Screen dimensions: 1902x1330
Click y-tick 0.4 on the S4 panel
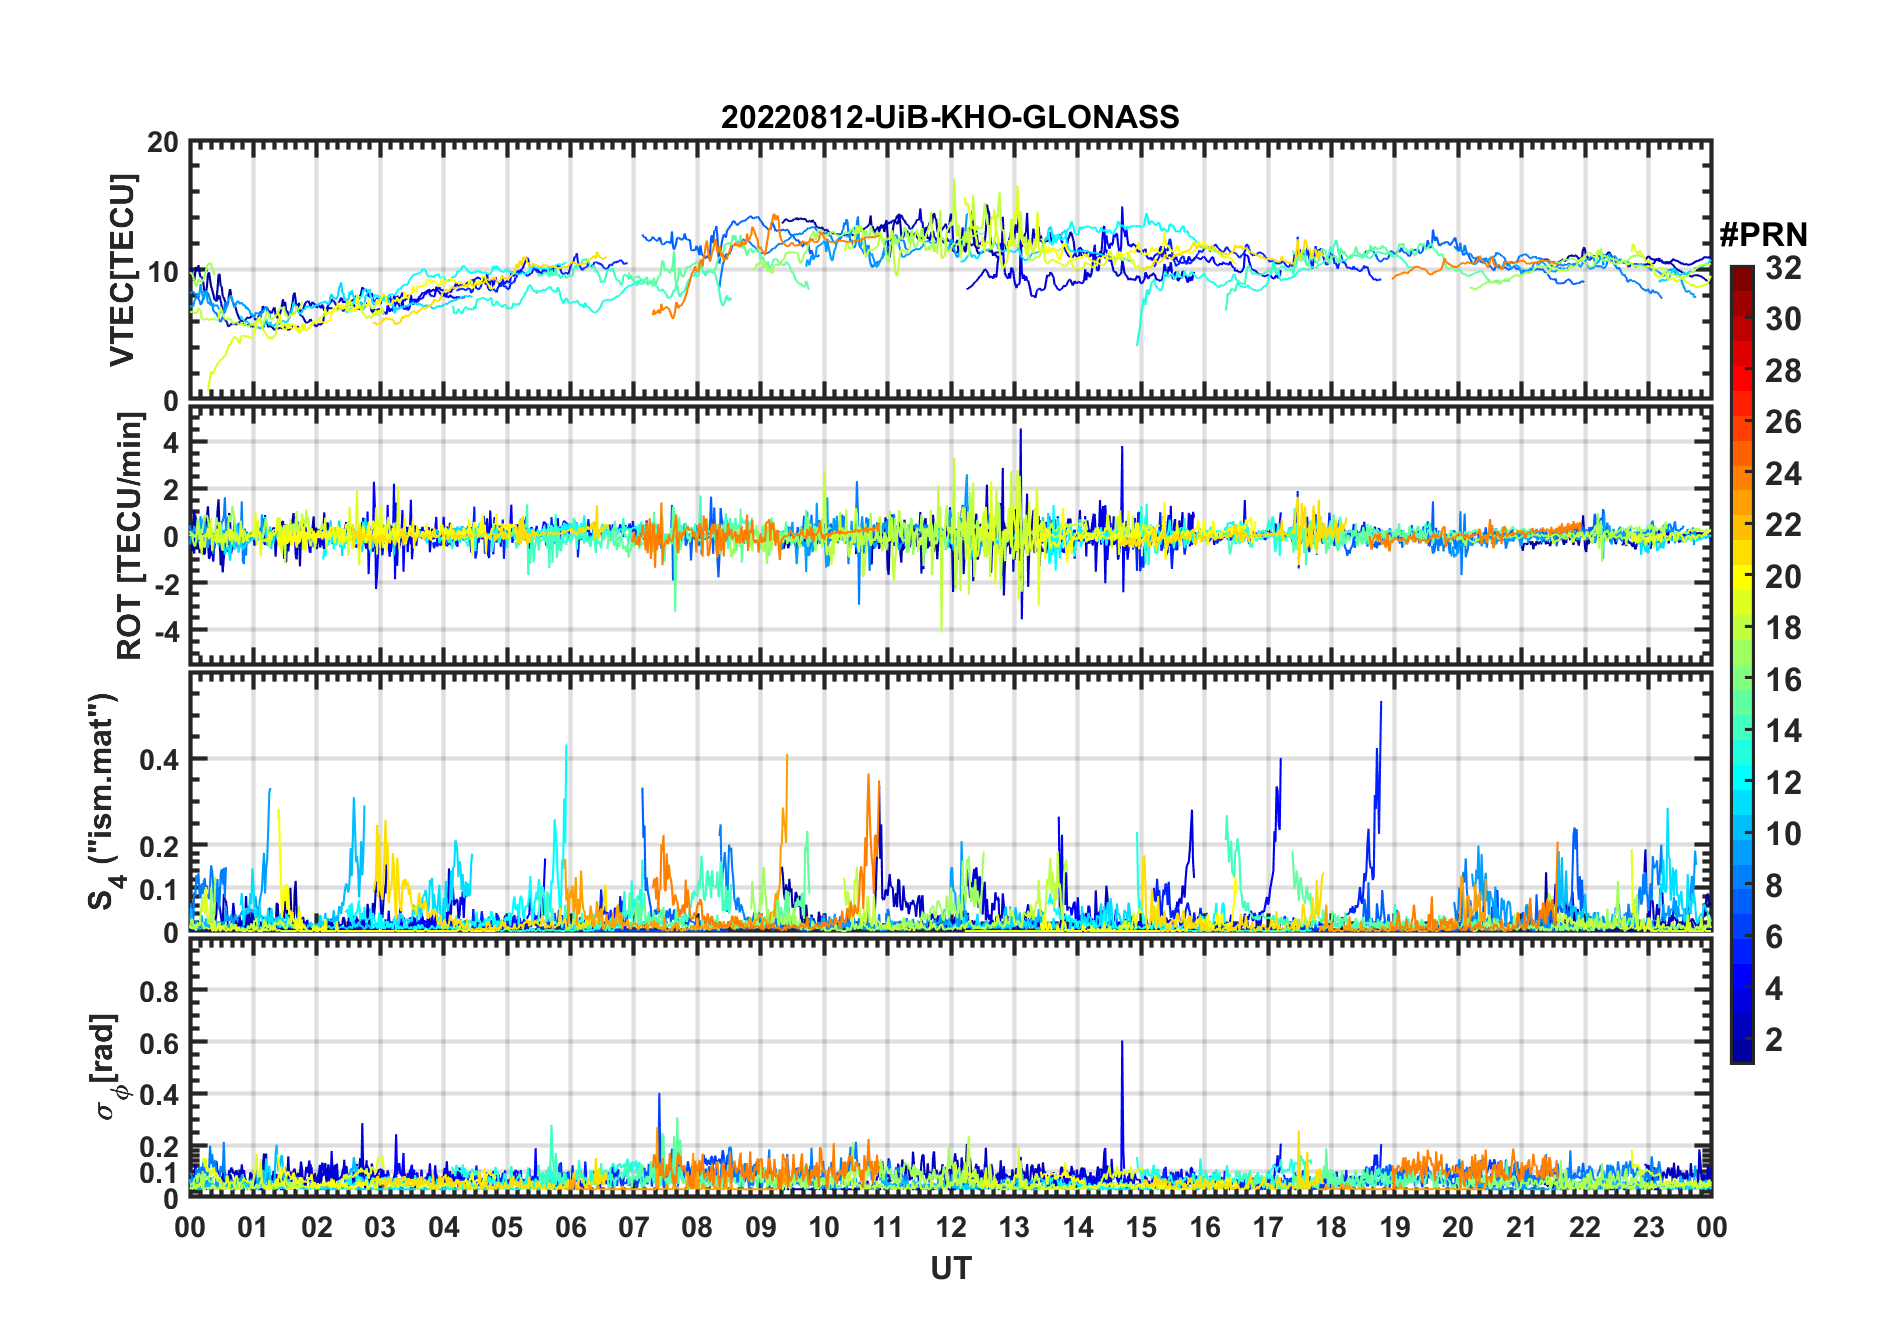[160, 760]
